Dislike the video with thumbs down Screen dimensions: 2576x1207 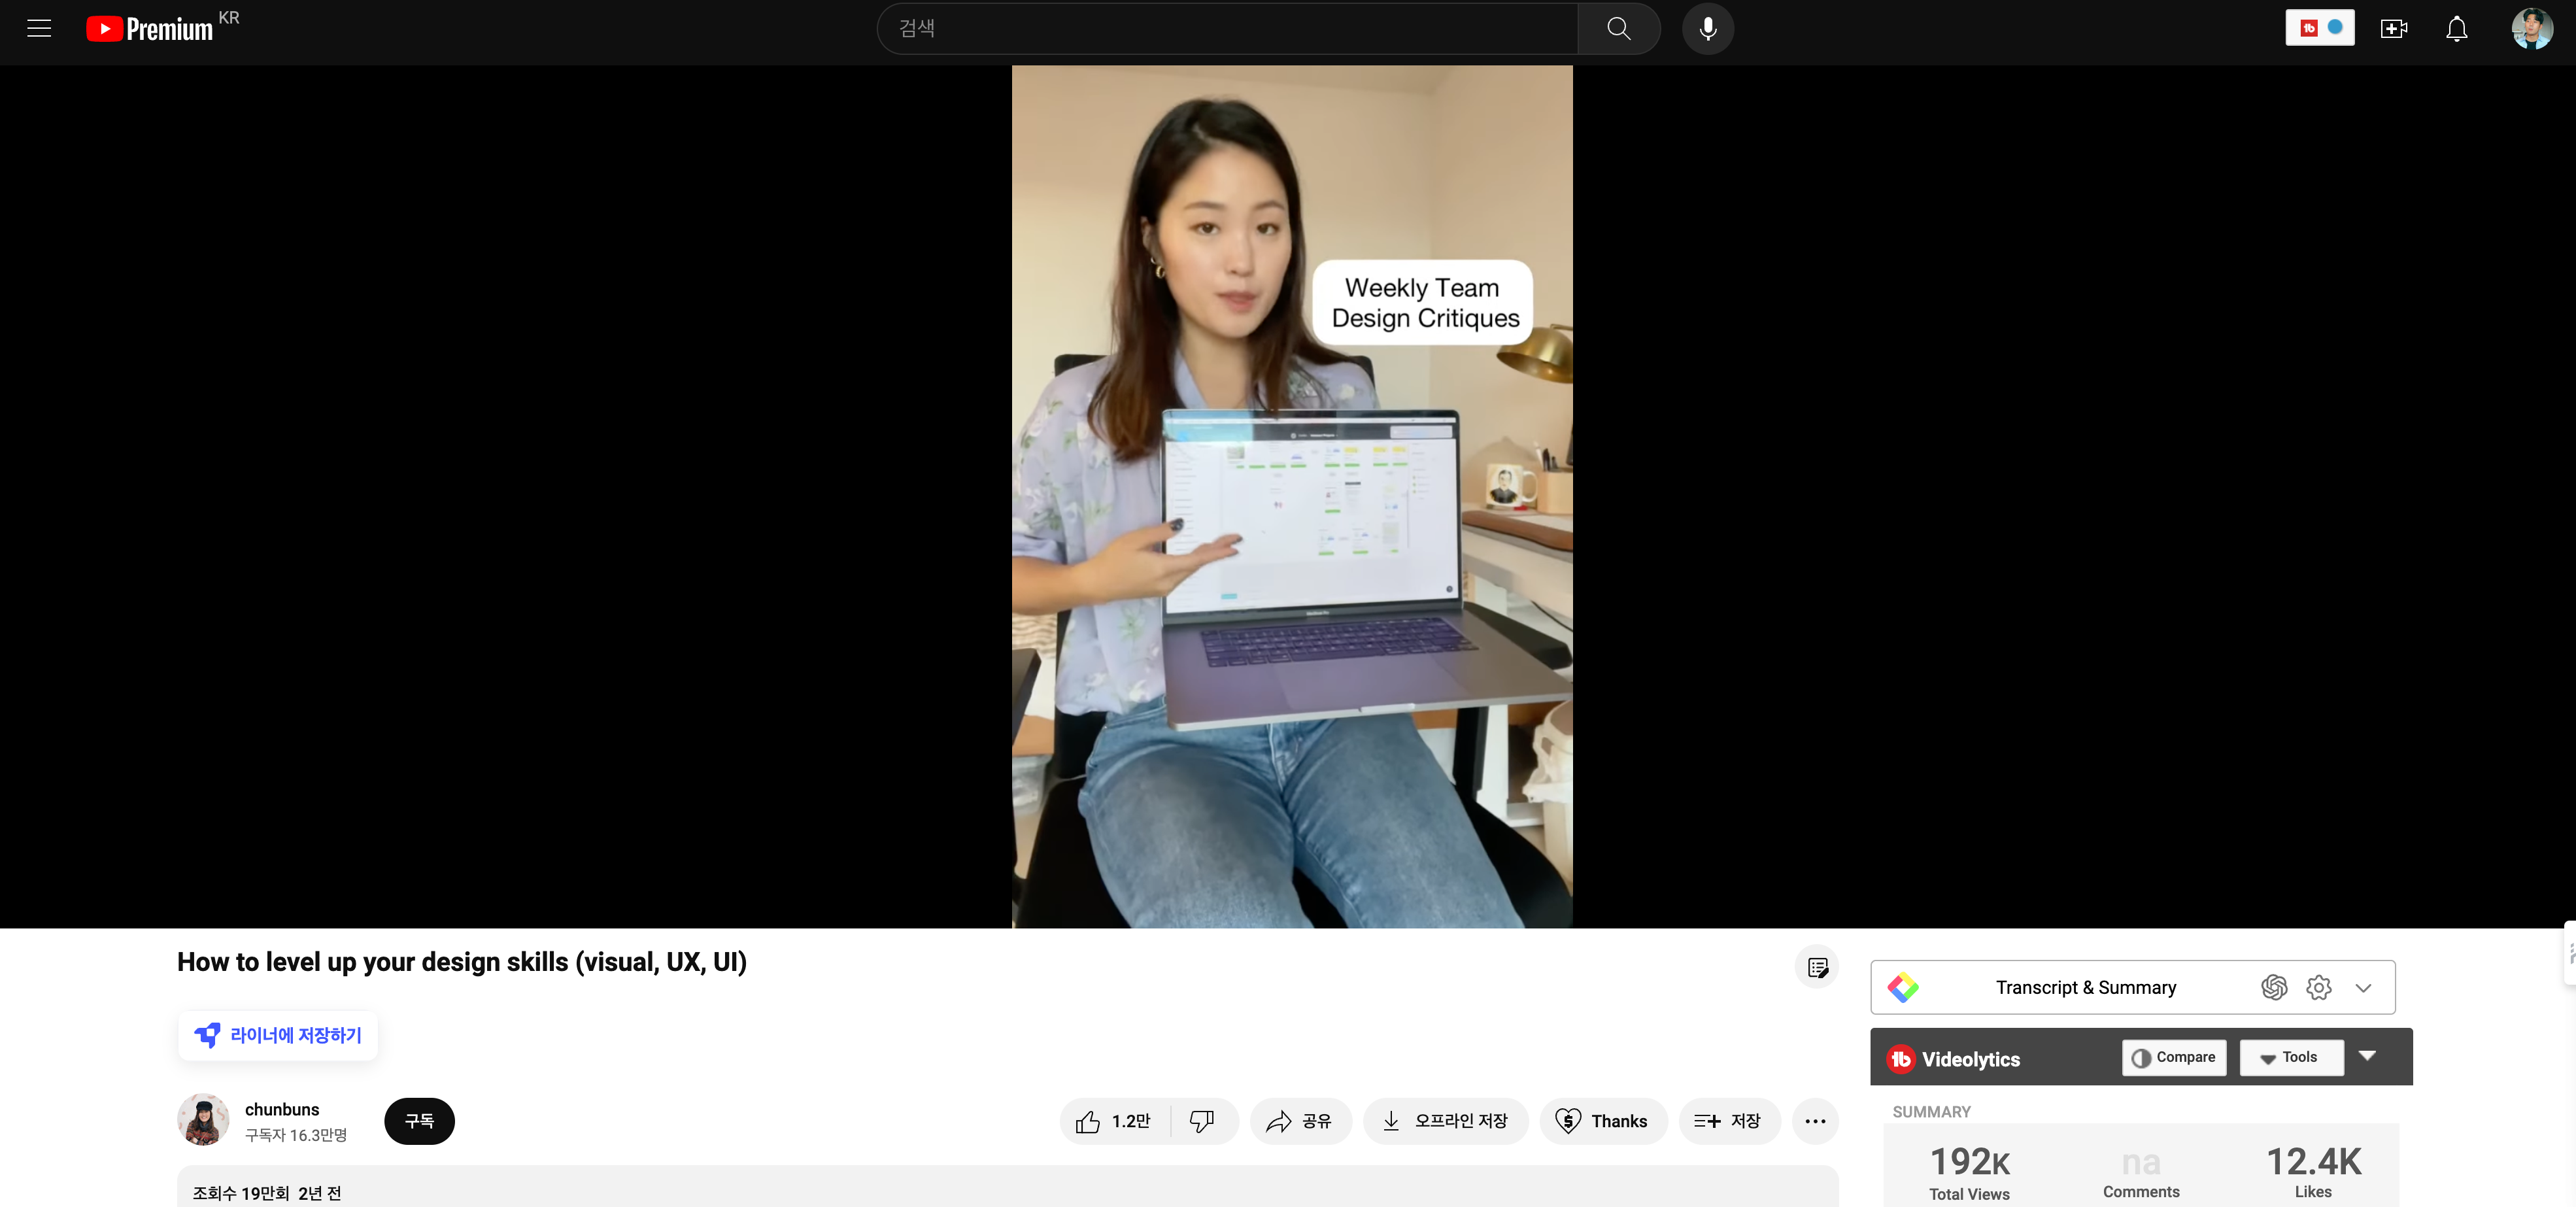[1202, 1121]
